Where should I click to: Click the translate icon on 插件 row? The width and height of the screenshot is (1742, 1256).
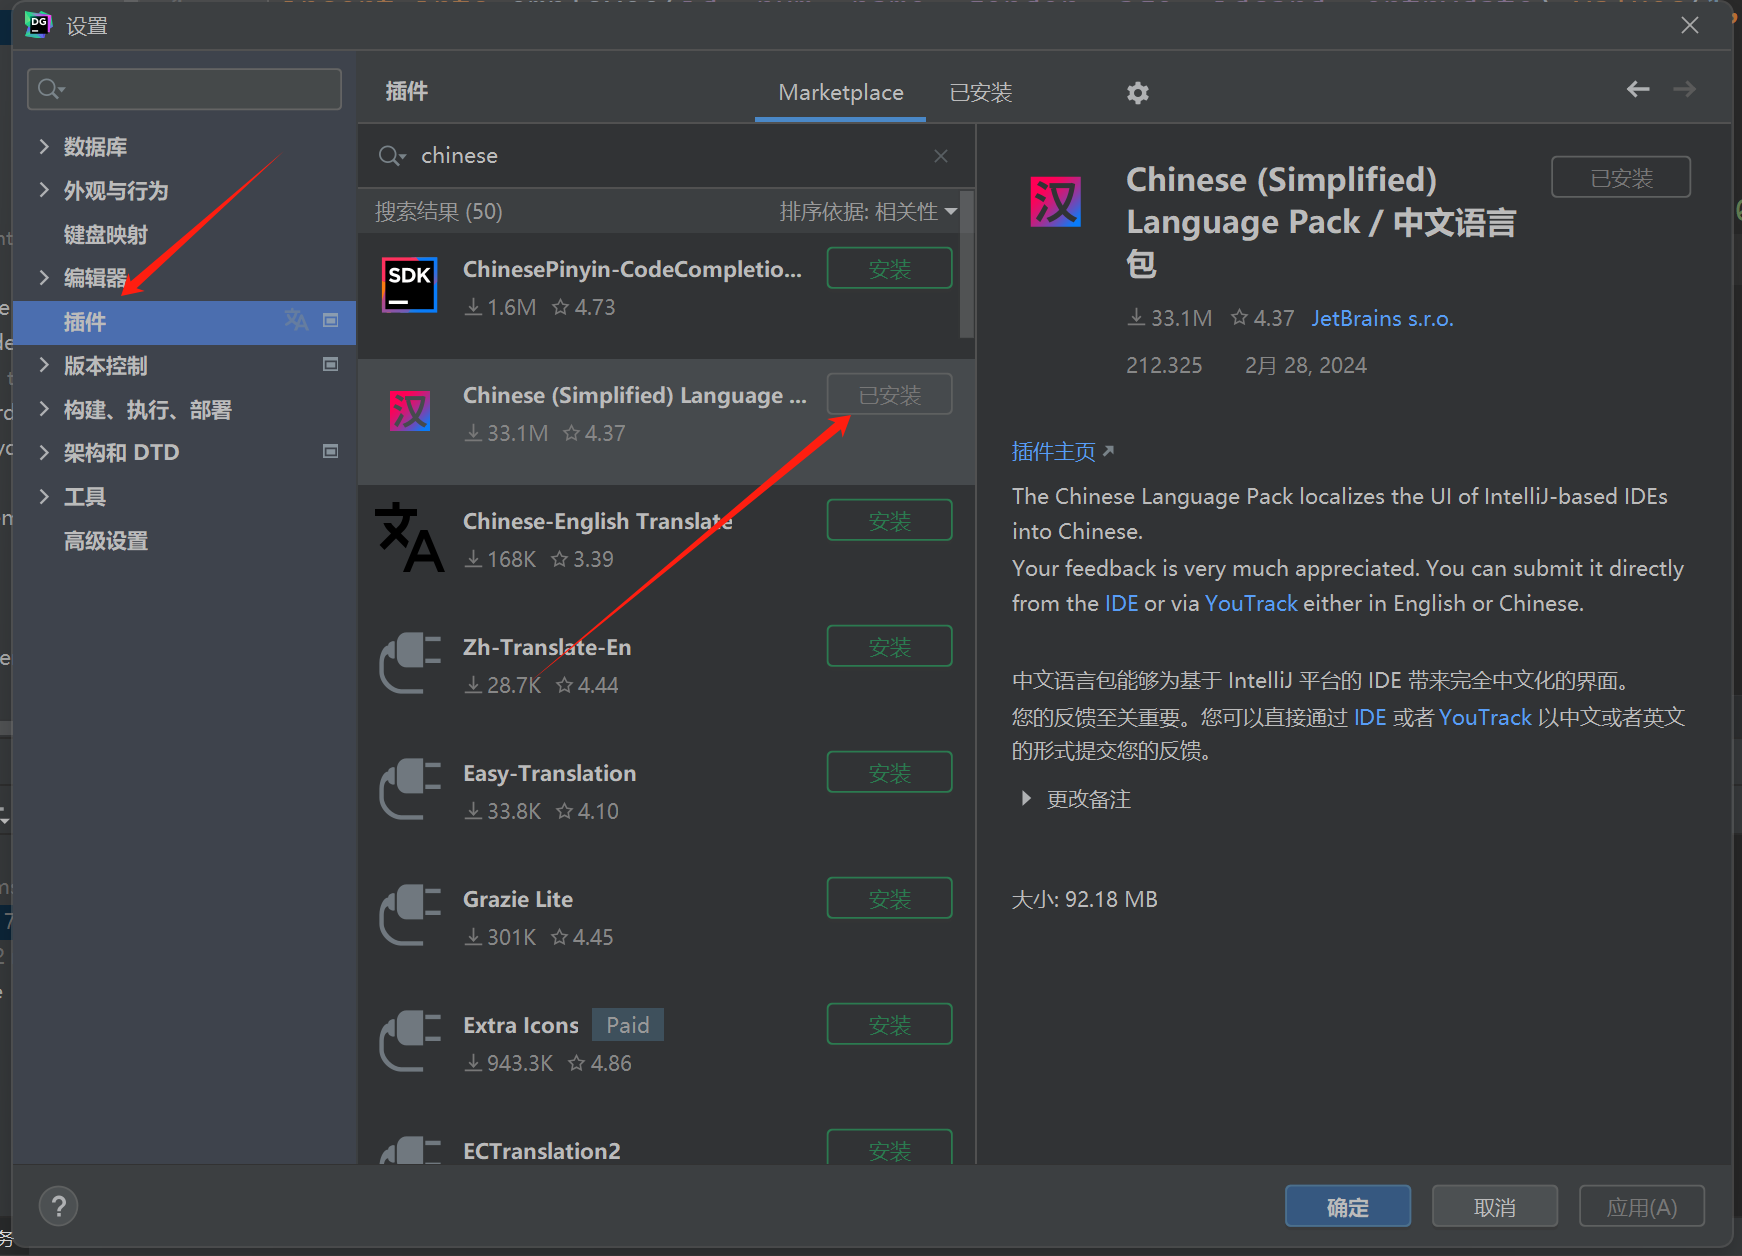(x=296, y=320)
